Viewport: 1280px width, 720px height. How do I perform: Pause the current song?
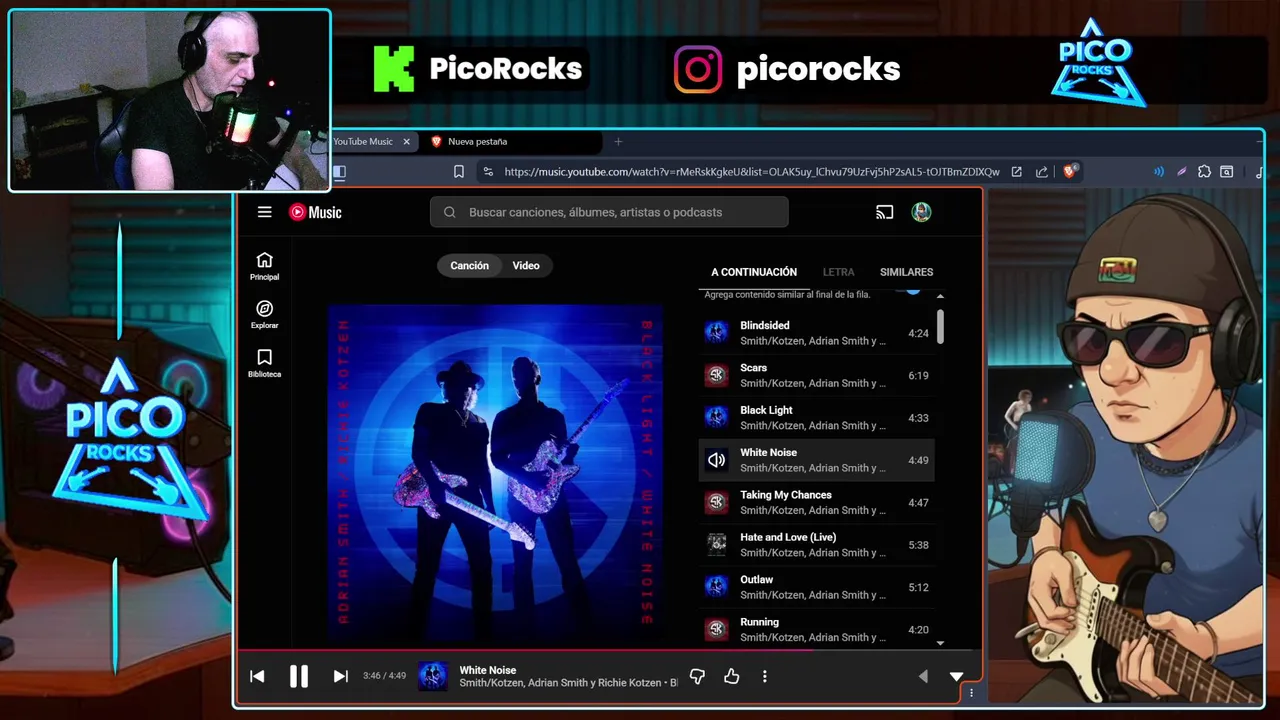[298, 676]
